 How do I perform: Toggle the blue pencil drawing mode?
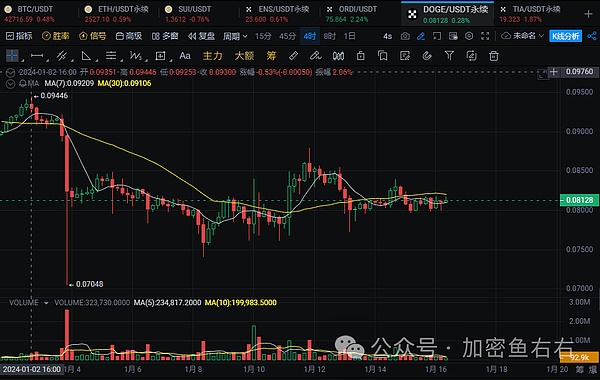[x=421, y=36]
